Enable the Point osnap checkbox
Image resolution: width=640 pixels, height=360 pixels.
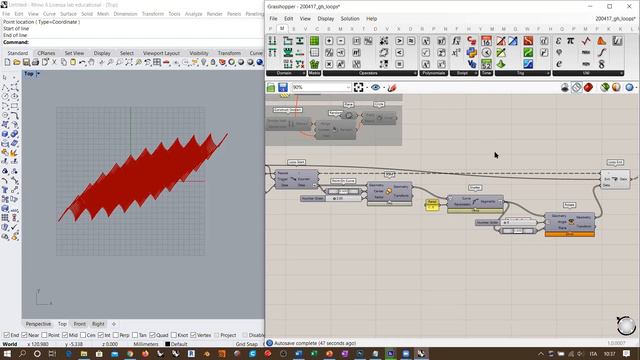click(x=44, y=335)
